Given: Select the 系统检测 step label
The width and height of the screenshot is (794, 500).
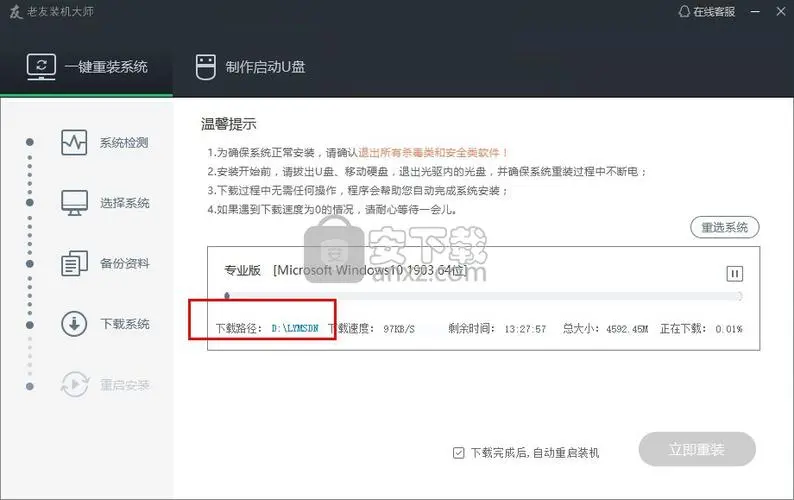Looking at the screenshot, I should click(x=124, y=143).
